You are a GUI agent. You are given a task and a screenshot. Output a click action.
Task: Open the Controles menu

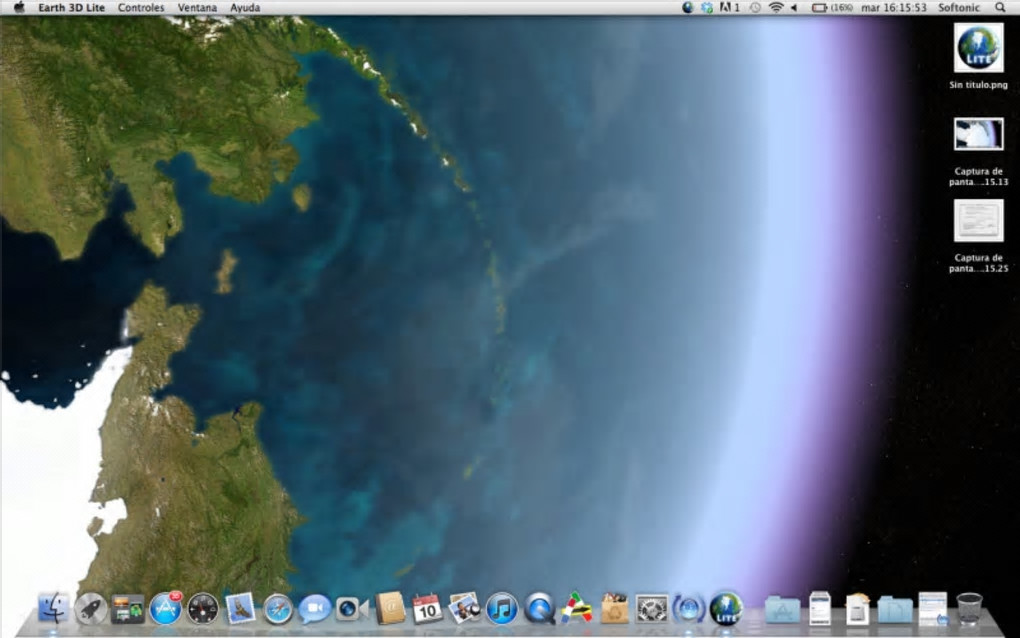click(x=141, y=8)
